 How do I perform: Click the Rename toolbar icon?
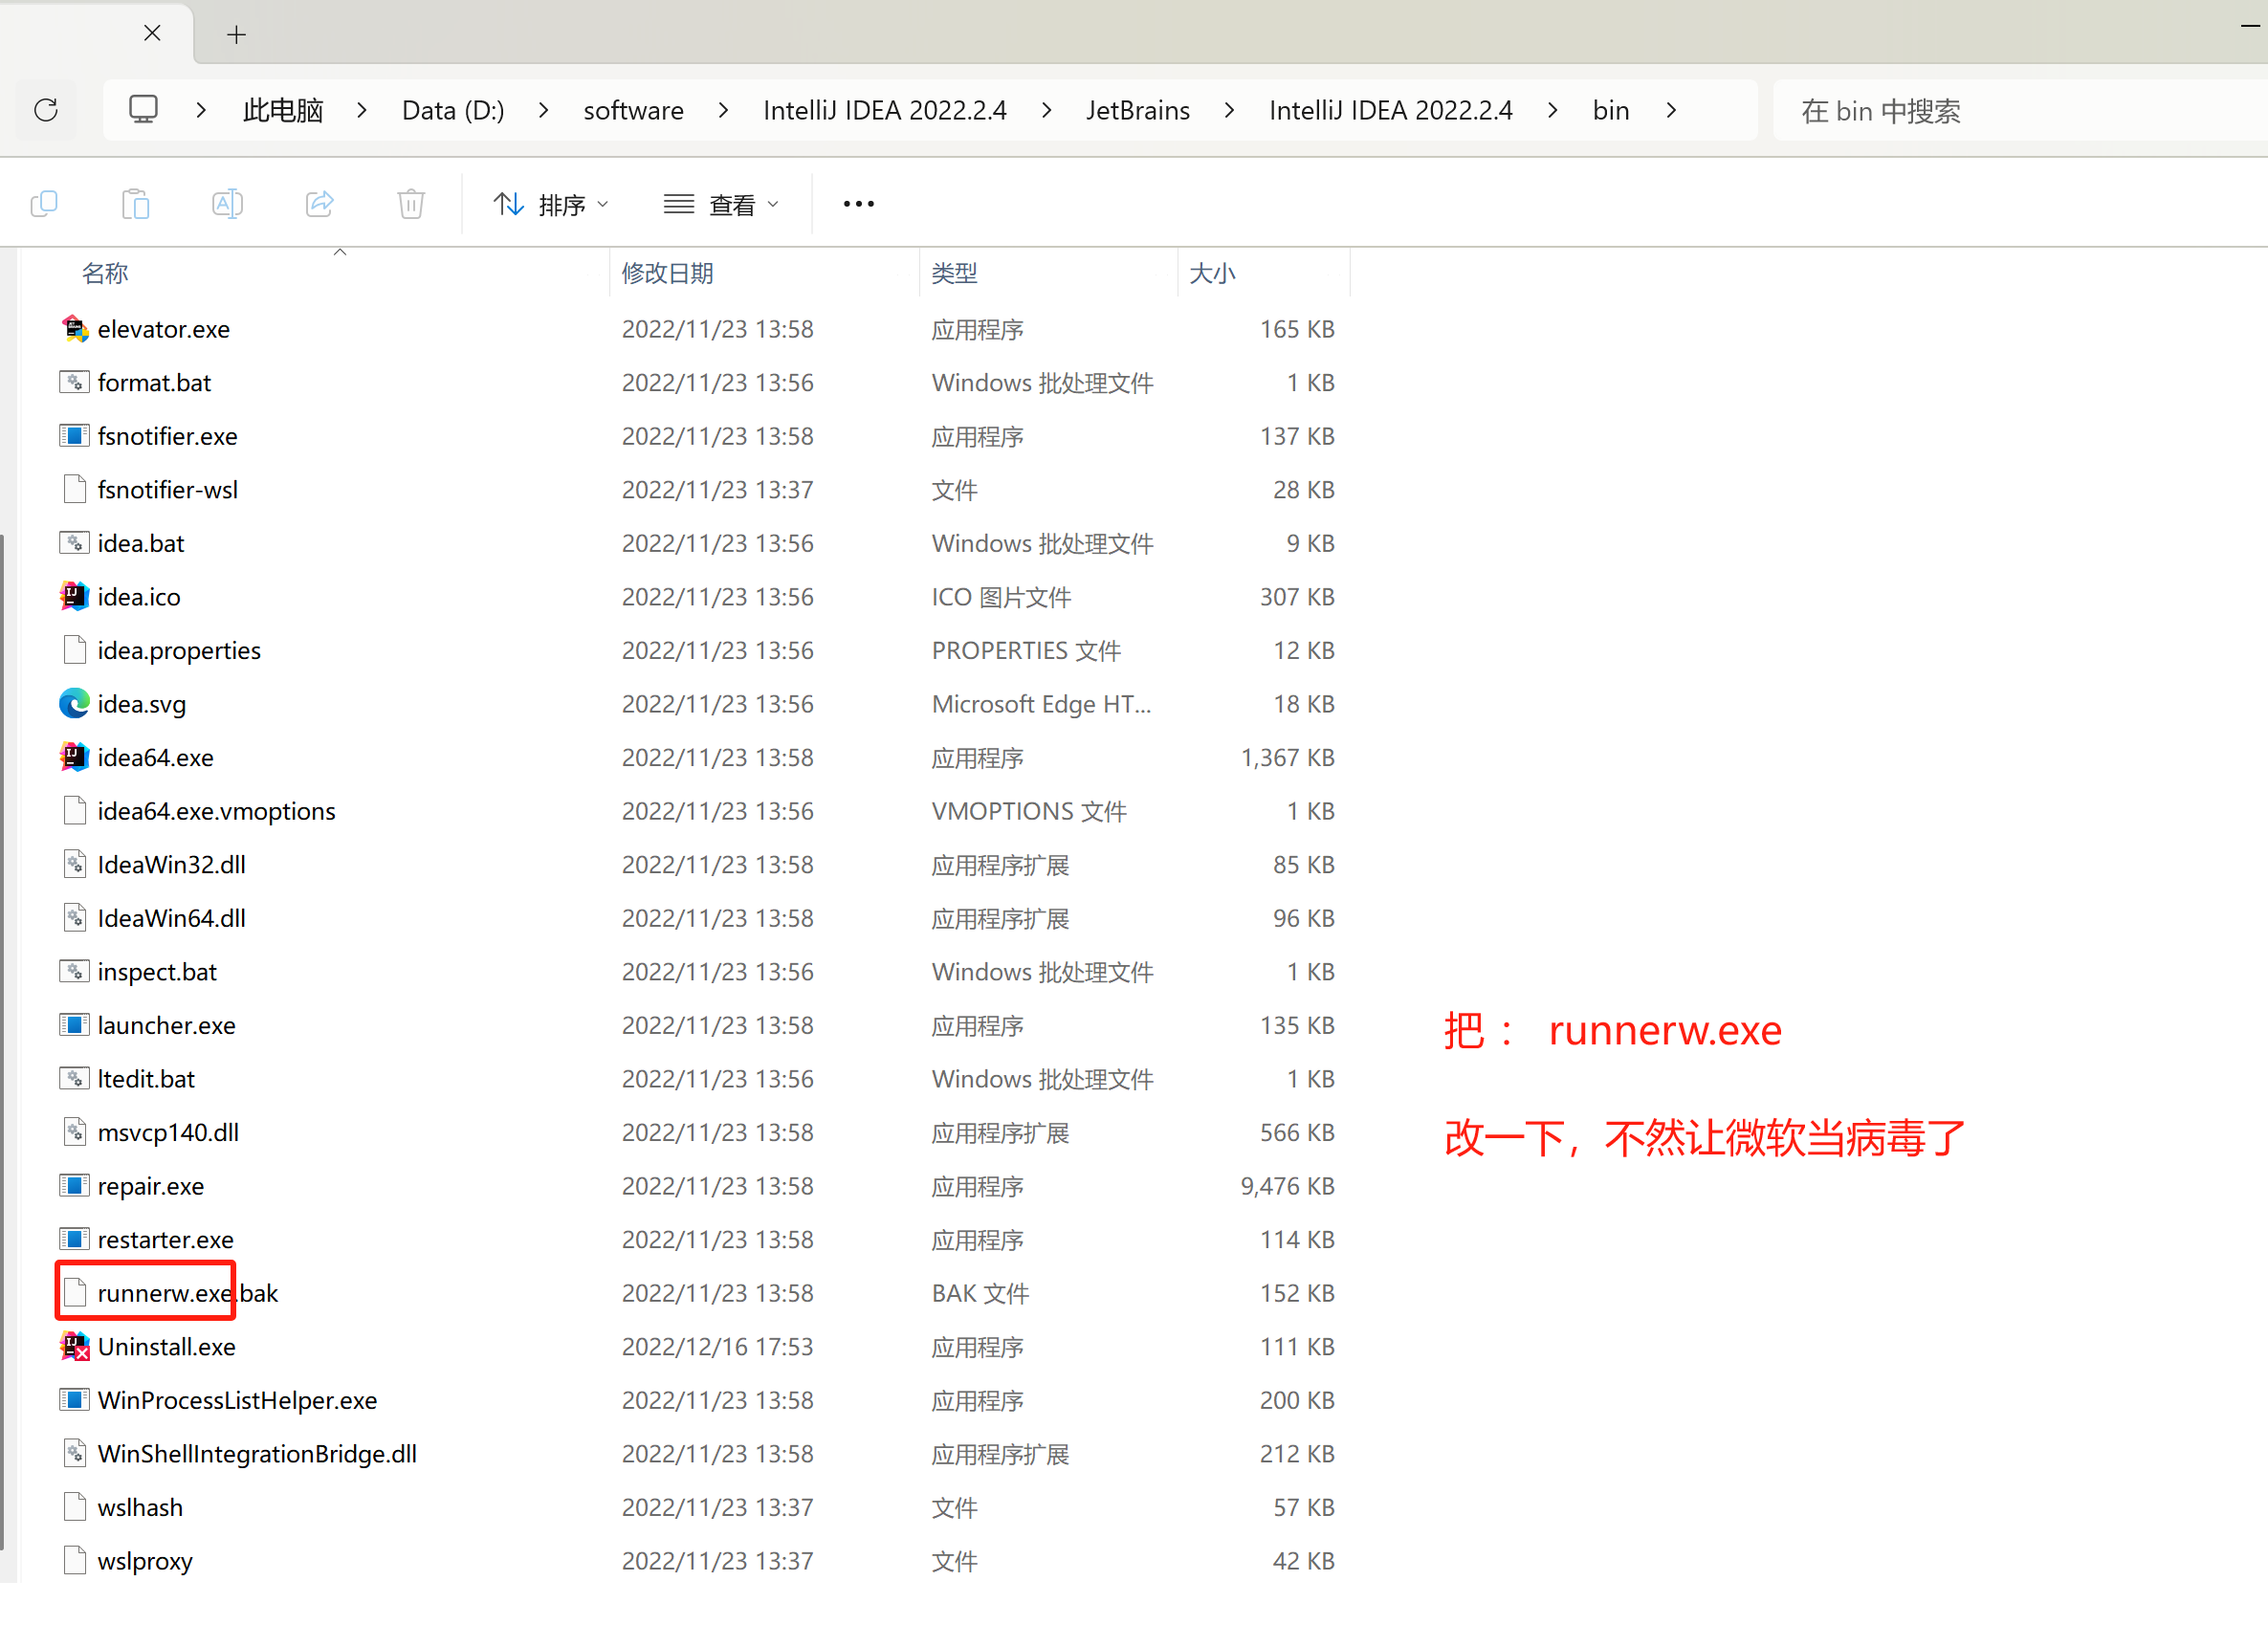click(228, 204)
